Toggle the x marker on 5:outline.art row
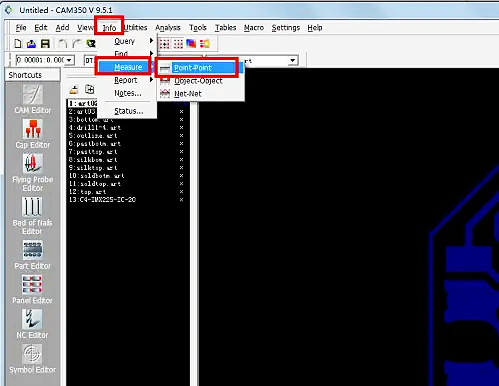This screenshot has width=499, height=386. click(x=181, y=135)
